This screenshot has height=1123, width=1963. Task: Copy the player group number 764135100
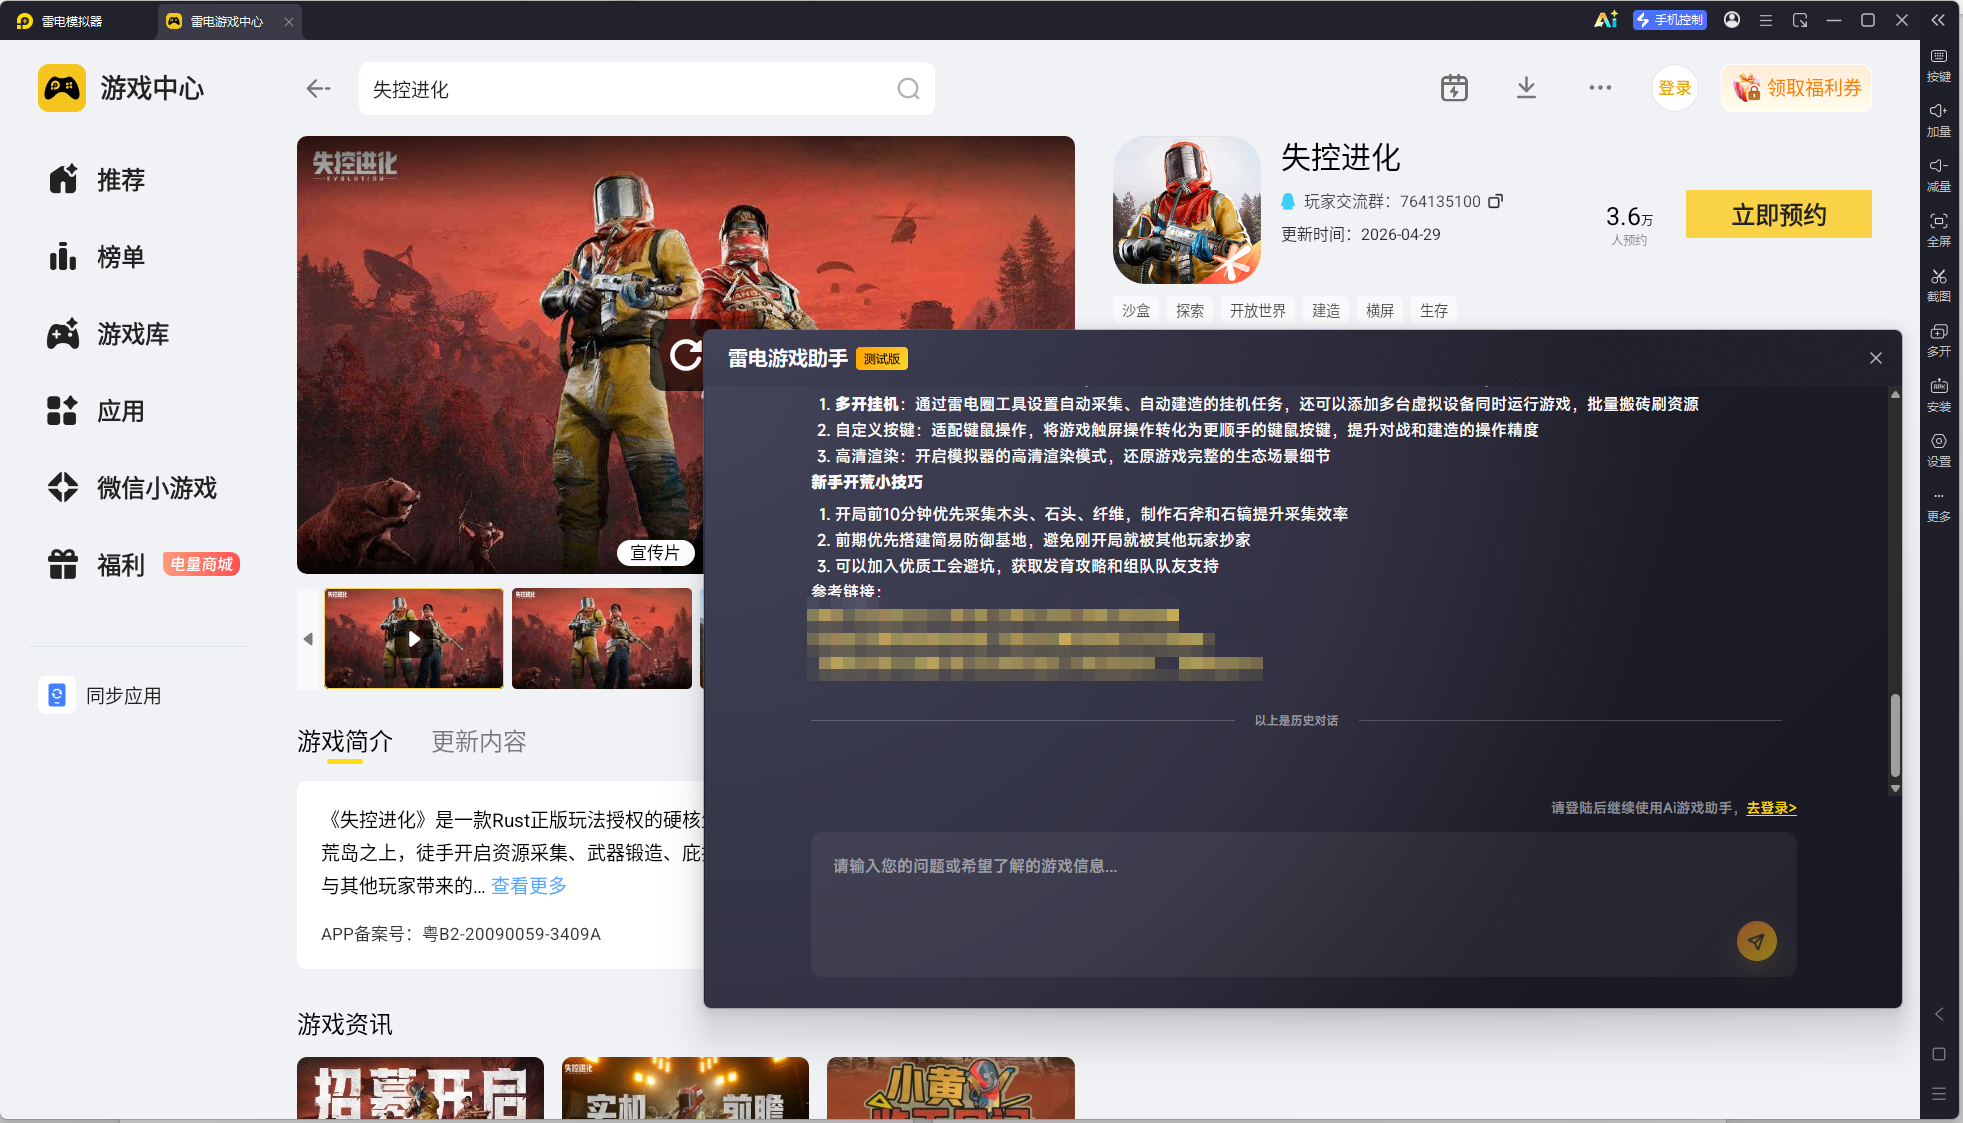(x=1496, y=201)
